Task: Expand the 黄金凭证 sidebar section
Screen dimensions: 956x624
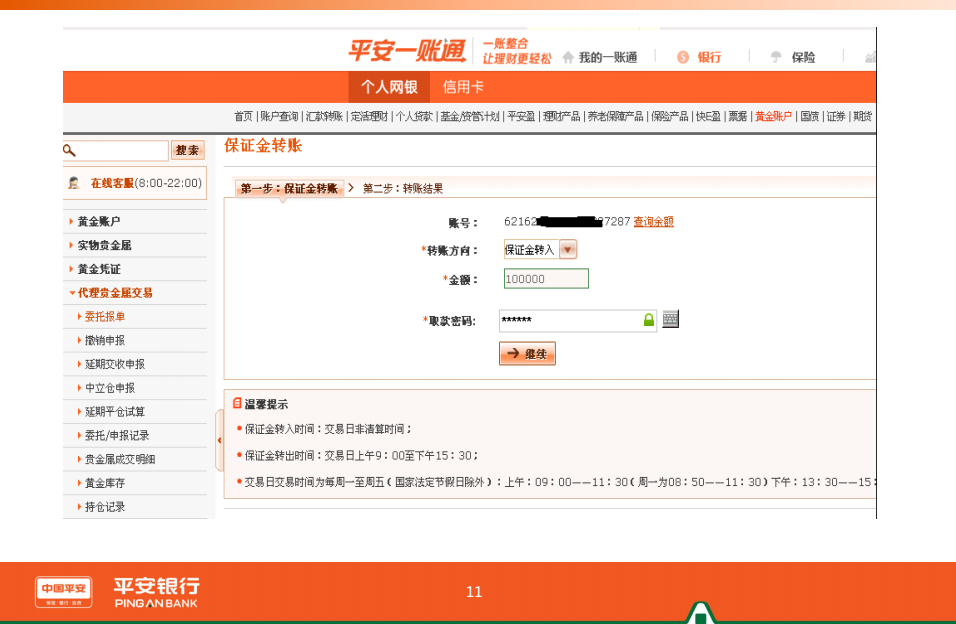Action: pos(99,269)
